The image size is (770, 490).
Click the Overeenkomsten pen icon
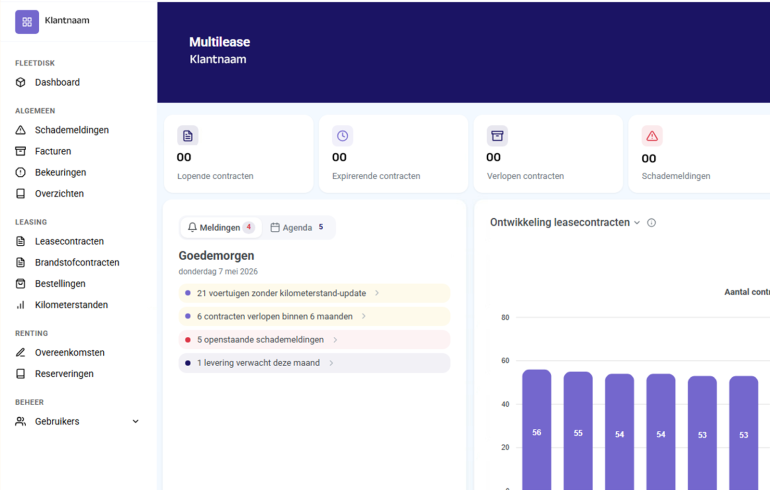click(21, 352)
